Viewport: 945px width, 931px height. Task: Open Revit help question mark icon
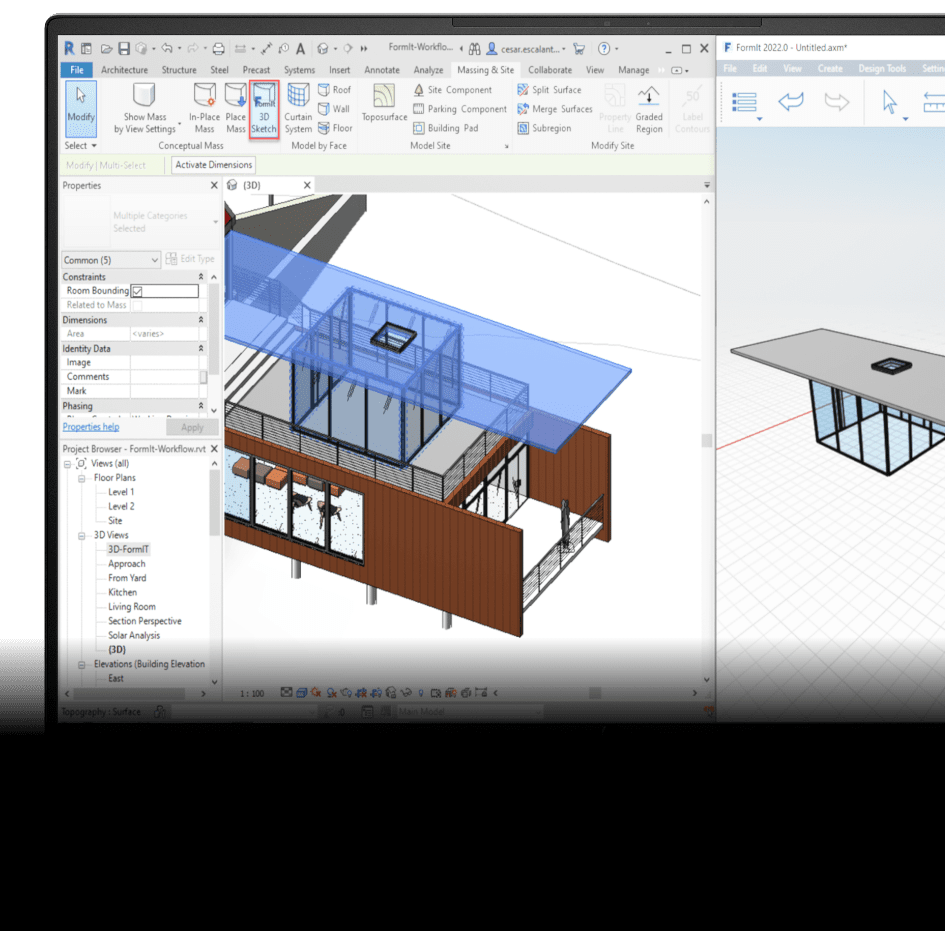tap(604, 48)
